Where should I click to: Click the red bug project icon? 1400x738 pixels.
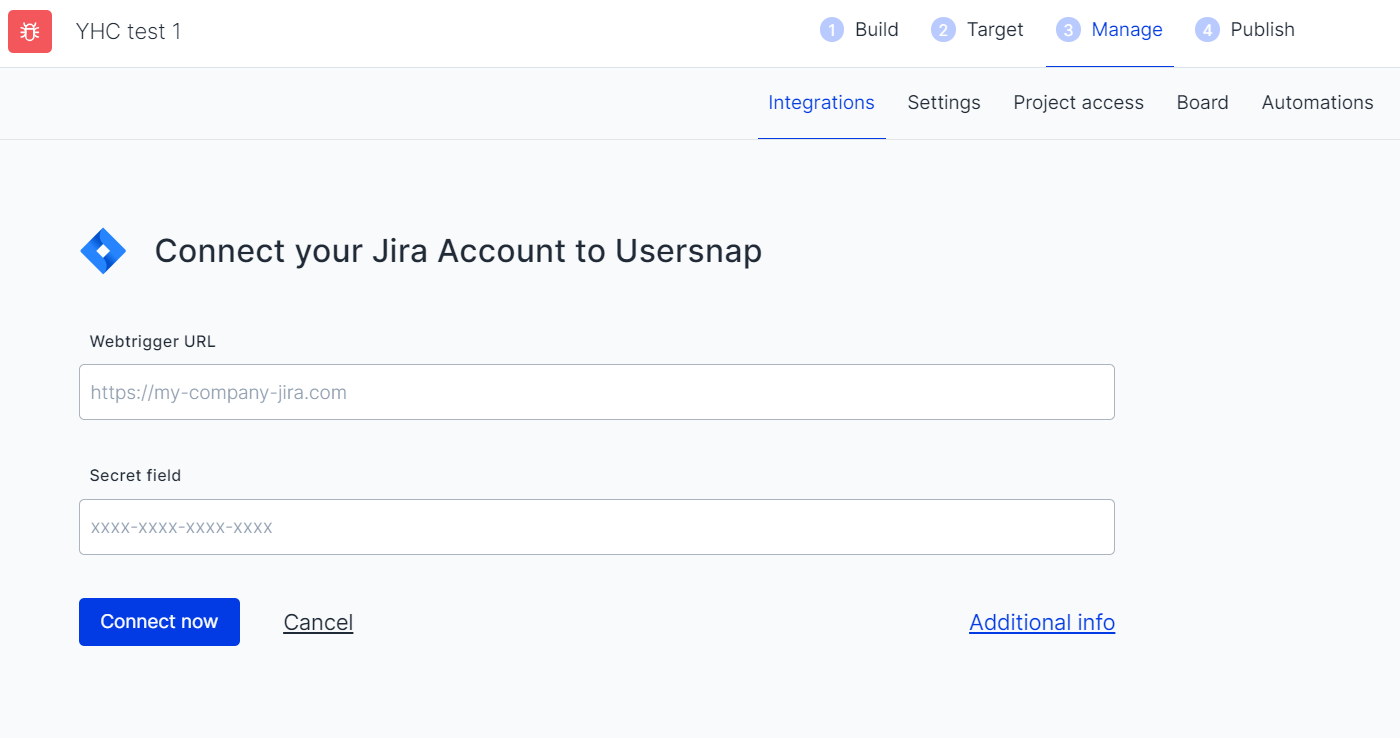[30, 31]
